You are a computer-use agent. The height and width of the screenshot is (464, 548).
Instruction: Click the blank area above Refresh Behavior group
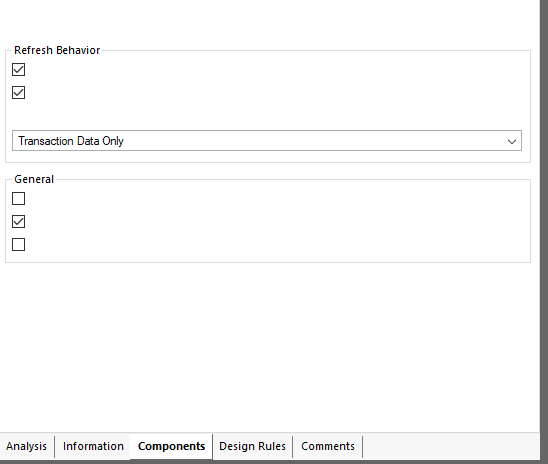[269, 21]
